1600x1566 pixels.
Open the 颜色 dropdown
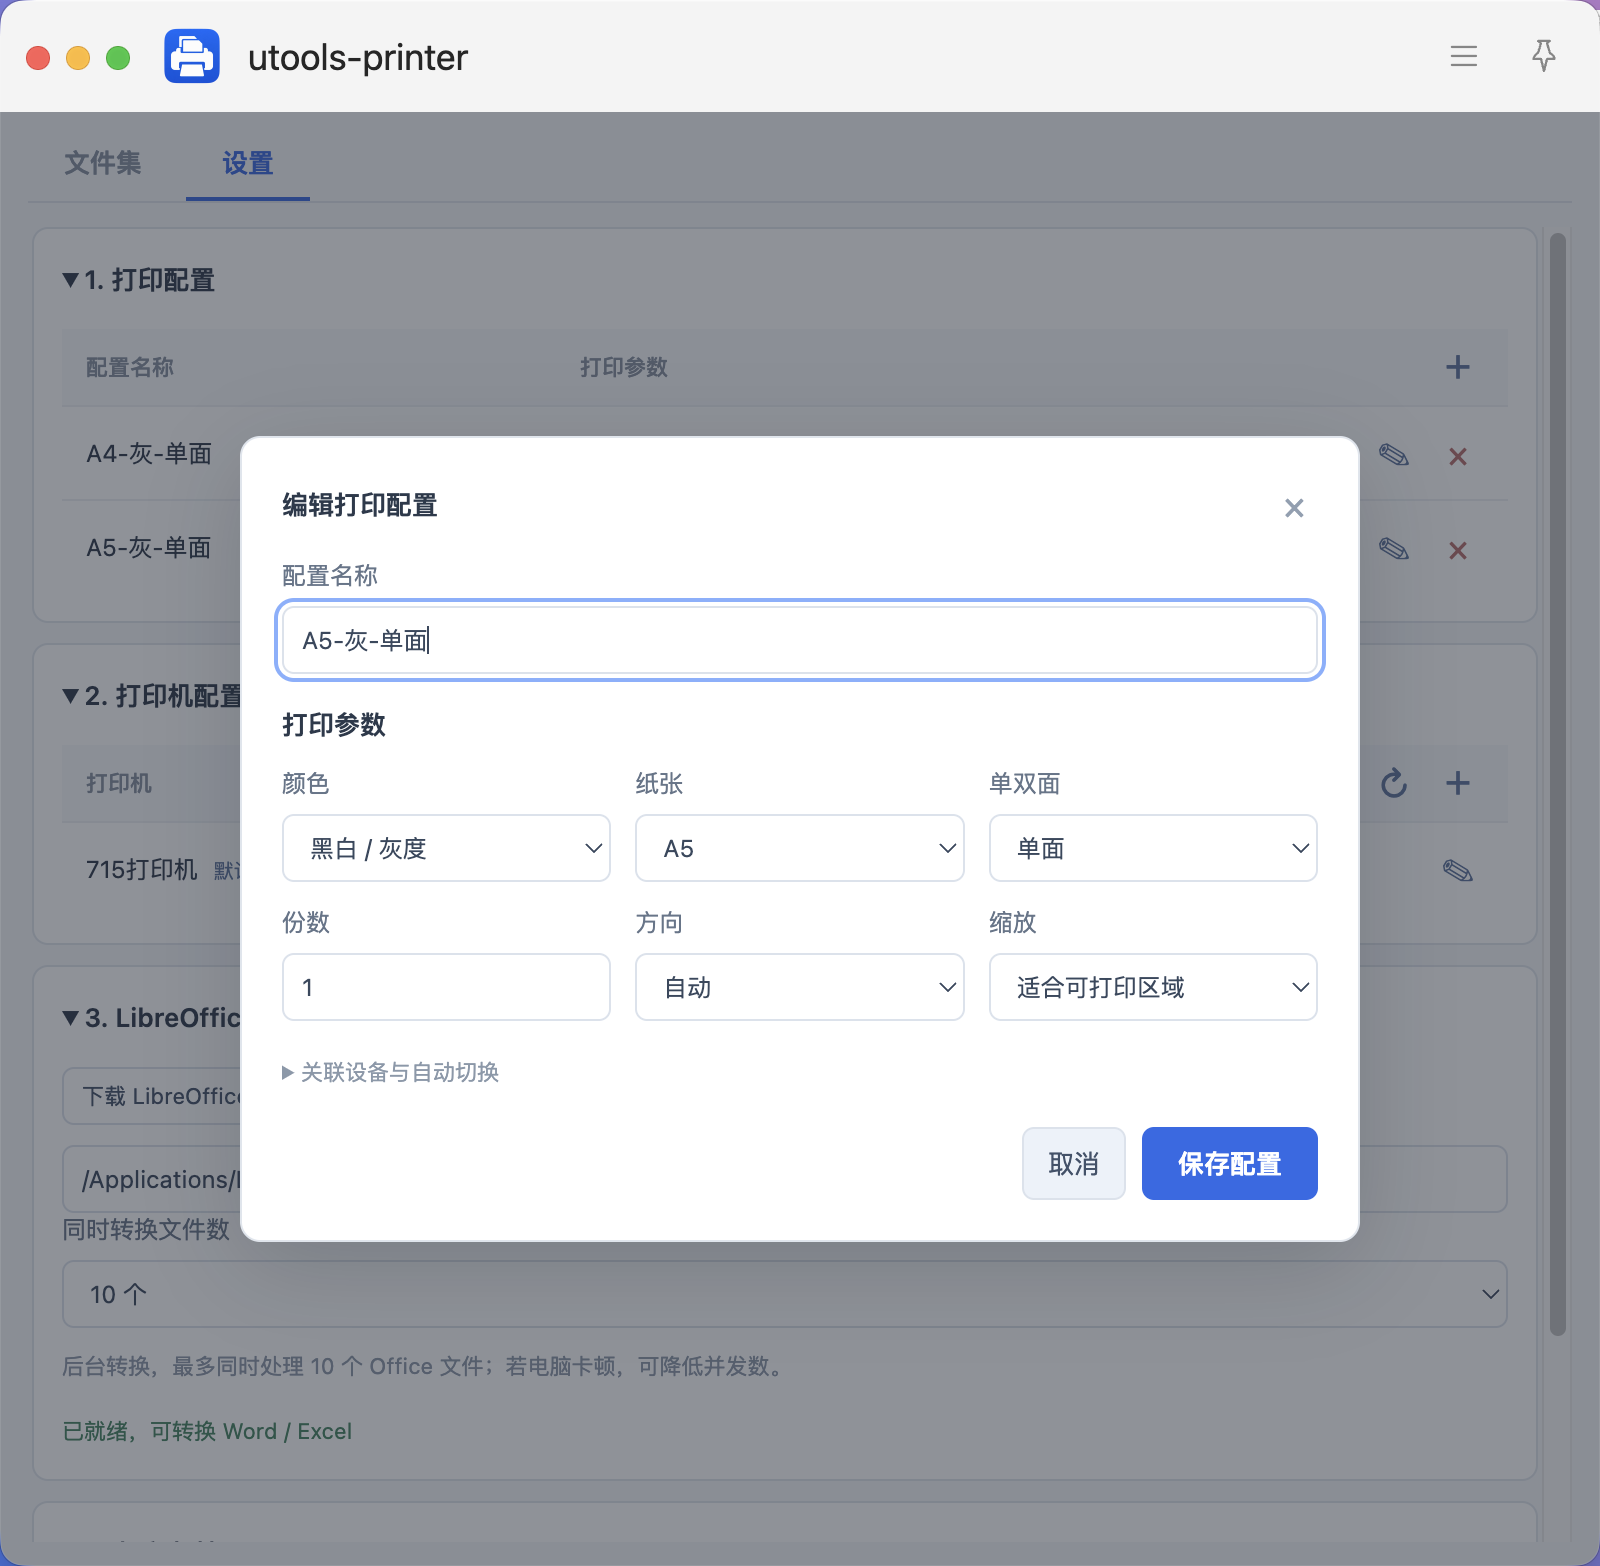coord(446,848)
